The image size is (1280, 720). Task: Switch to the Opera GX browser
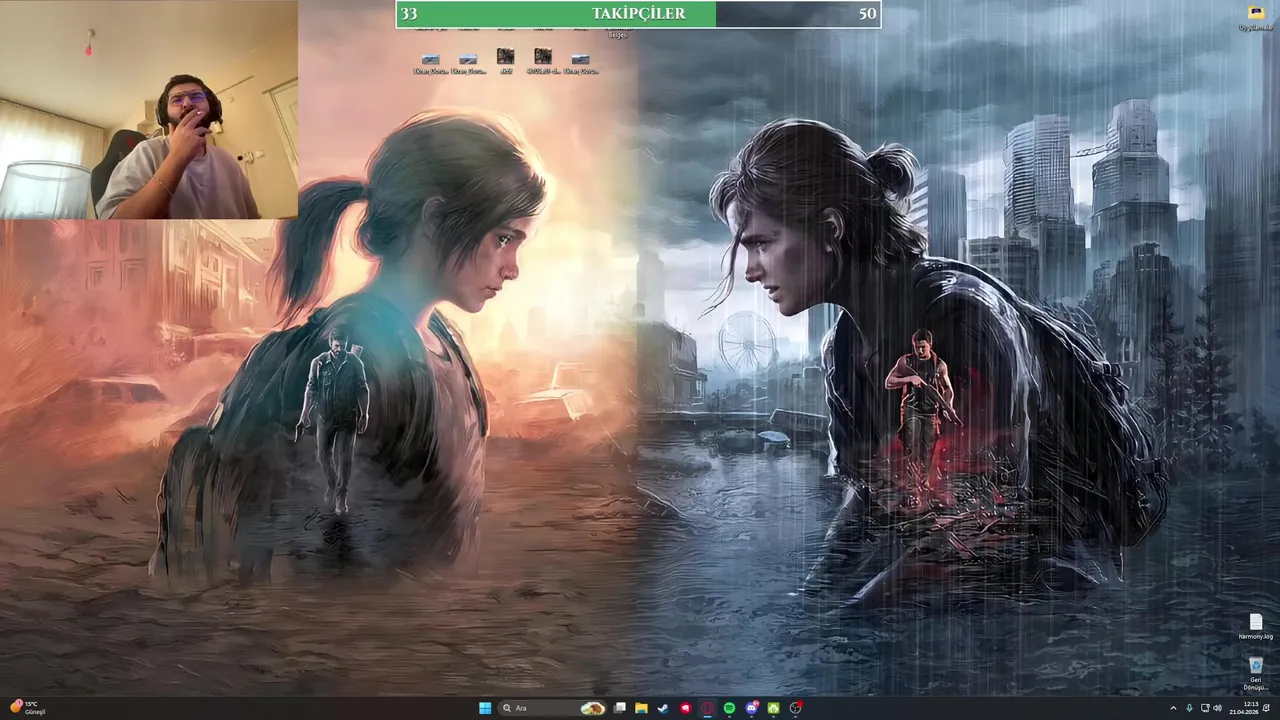708,708
